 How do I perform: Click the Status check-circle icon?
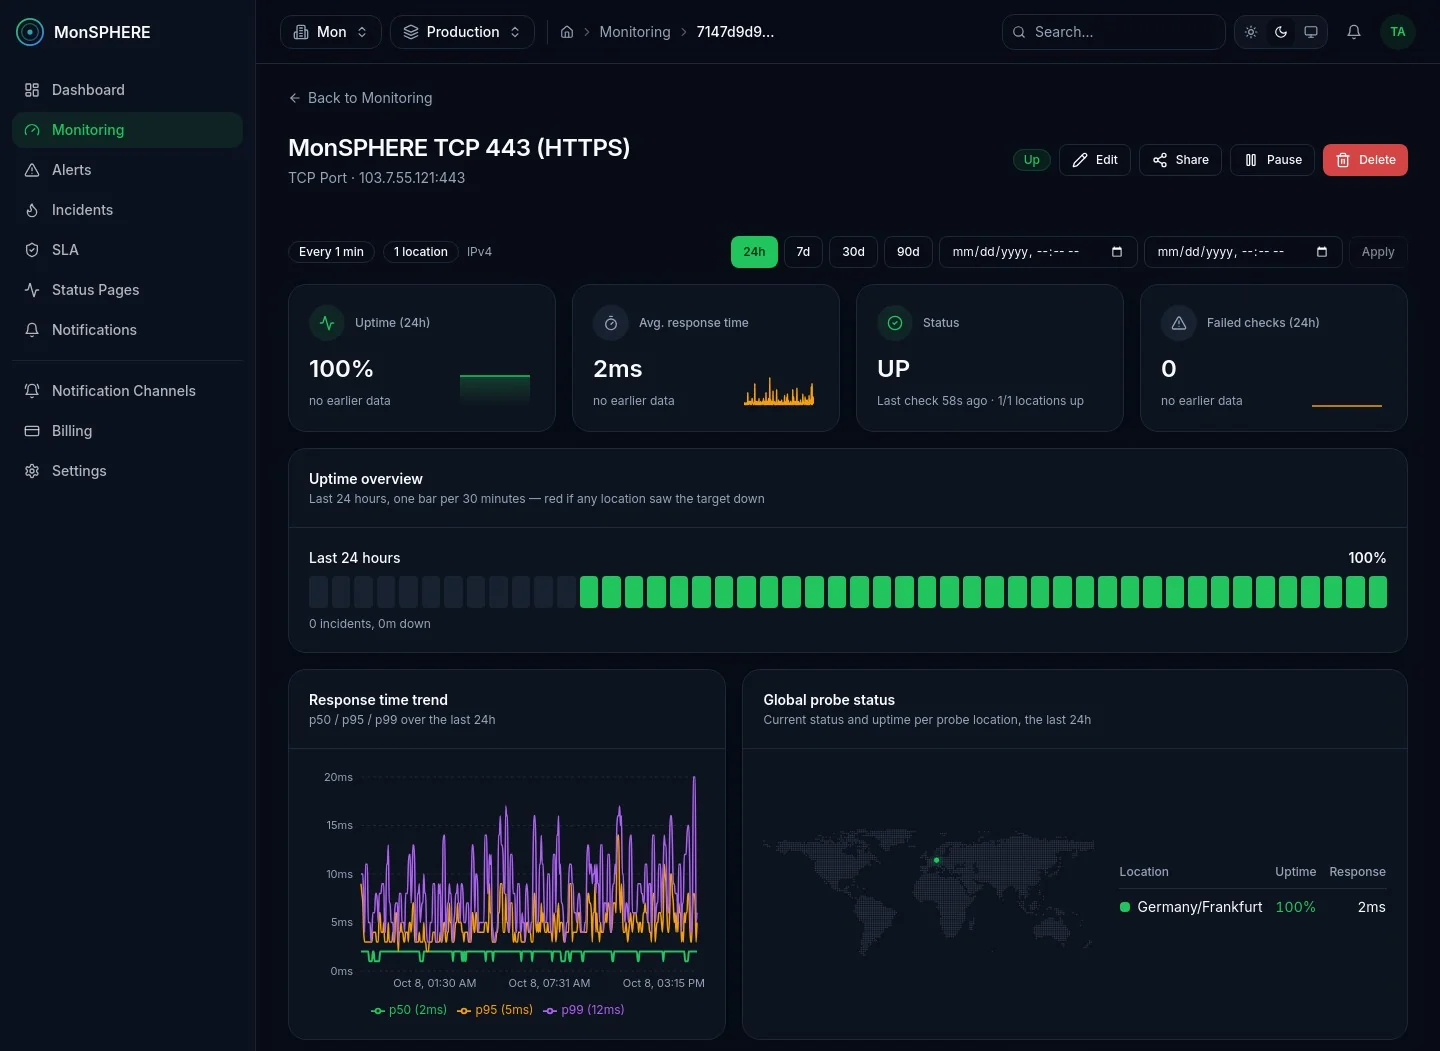click(x=895, y=323)
